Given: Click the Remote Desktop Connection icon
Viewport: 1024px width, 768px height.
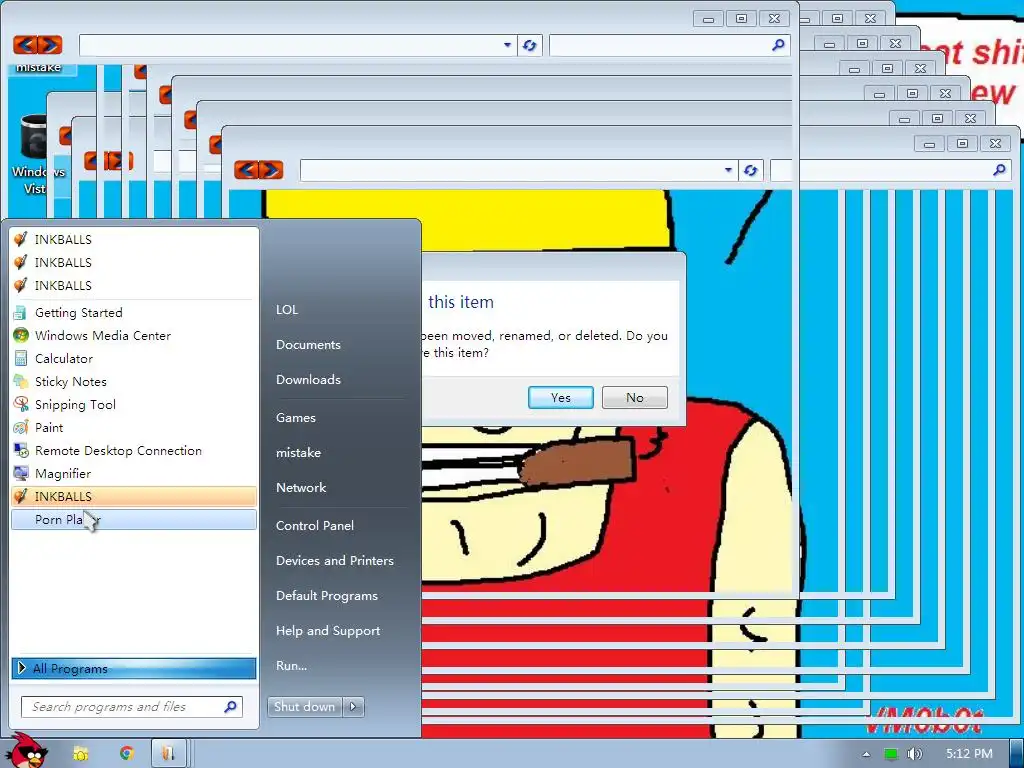Looking at the screenshot, I should (x=21, y=451).
